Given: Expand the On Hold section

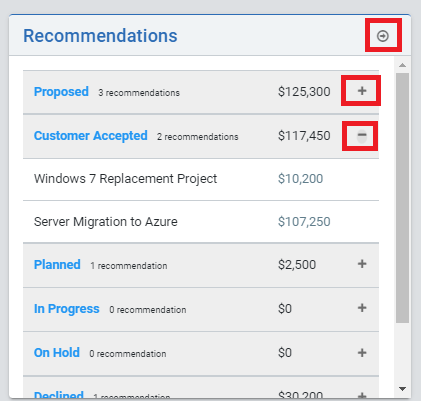Looking at the screenshot, I should point(362,353).
